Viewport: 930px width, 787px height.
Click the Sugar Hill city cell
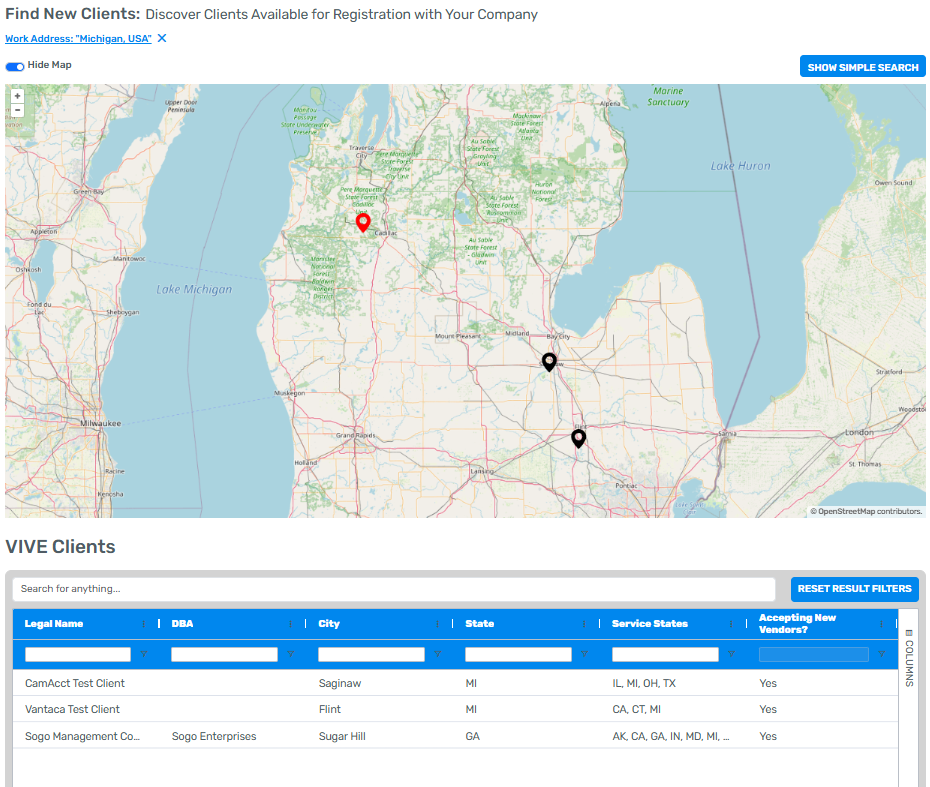point(342,736)
